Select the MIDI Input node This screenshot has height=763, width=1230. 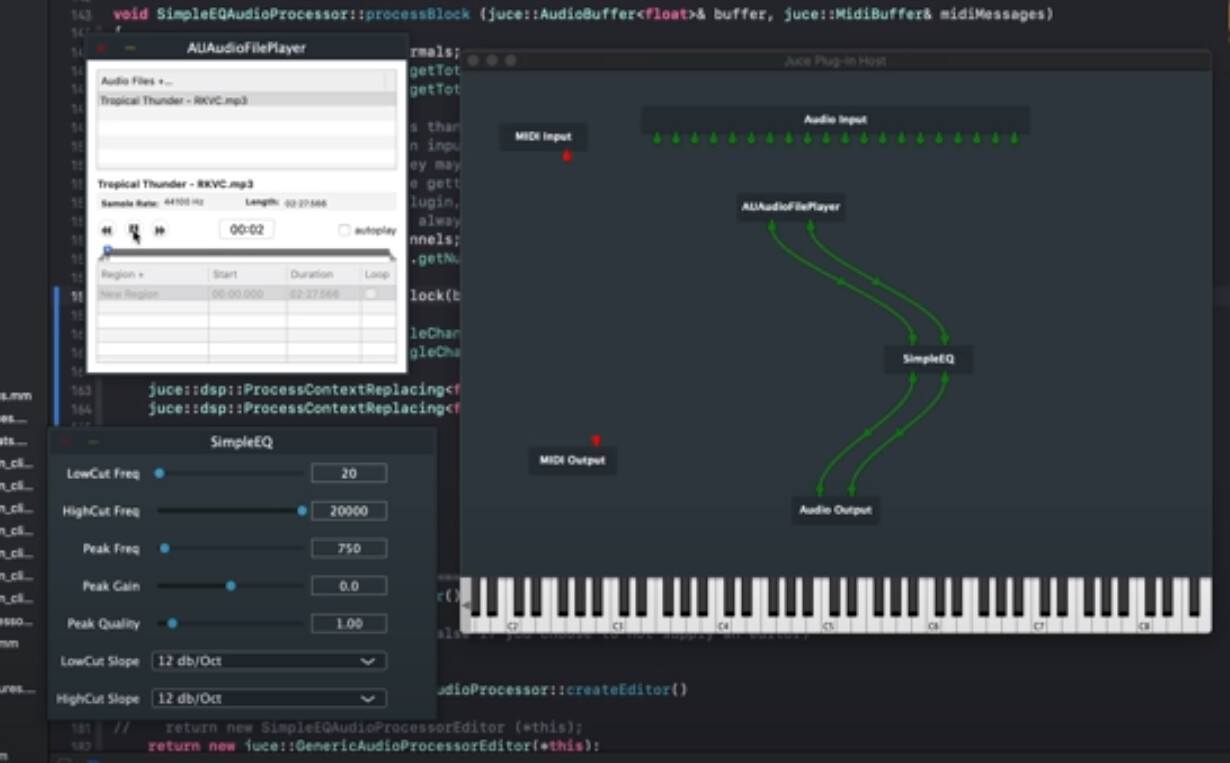[543, 137]
